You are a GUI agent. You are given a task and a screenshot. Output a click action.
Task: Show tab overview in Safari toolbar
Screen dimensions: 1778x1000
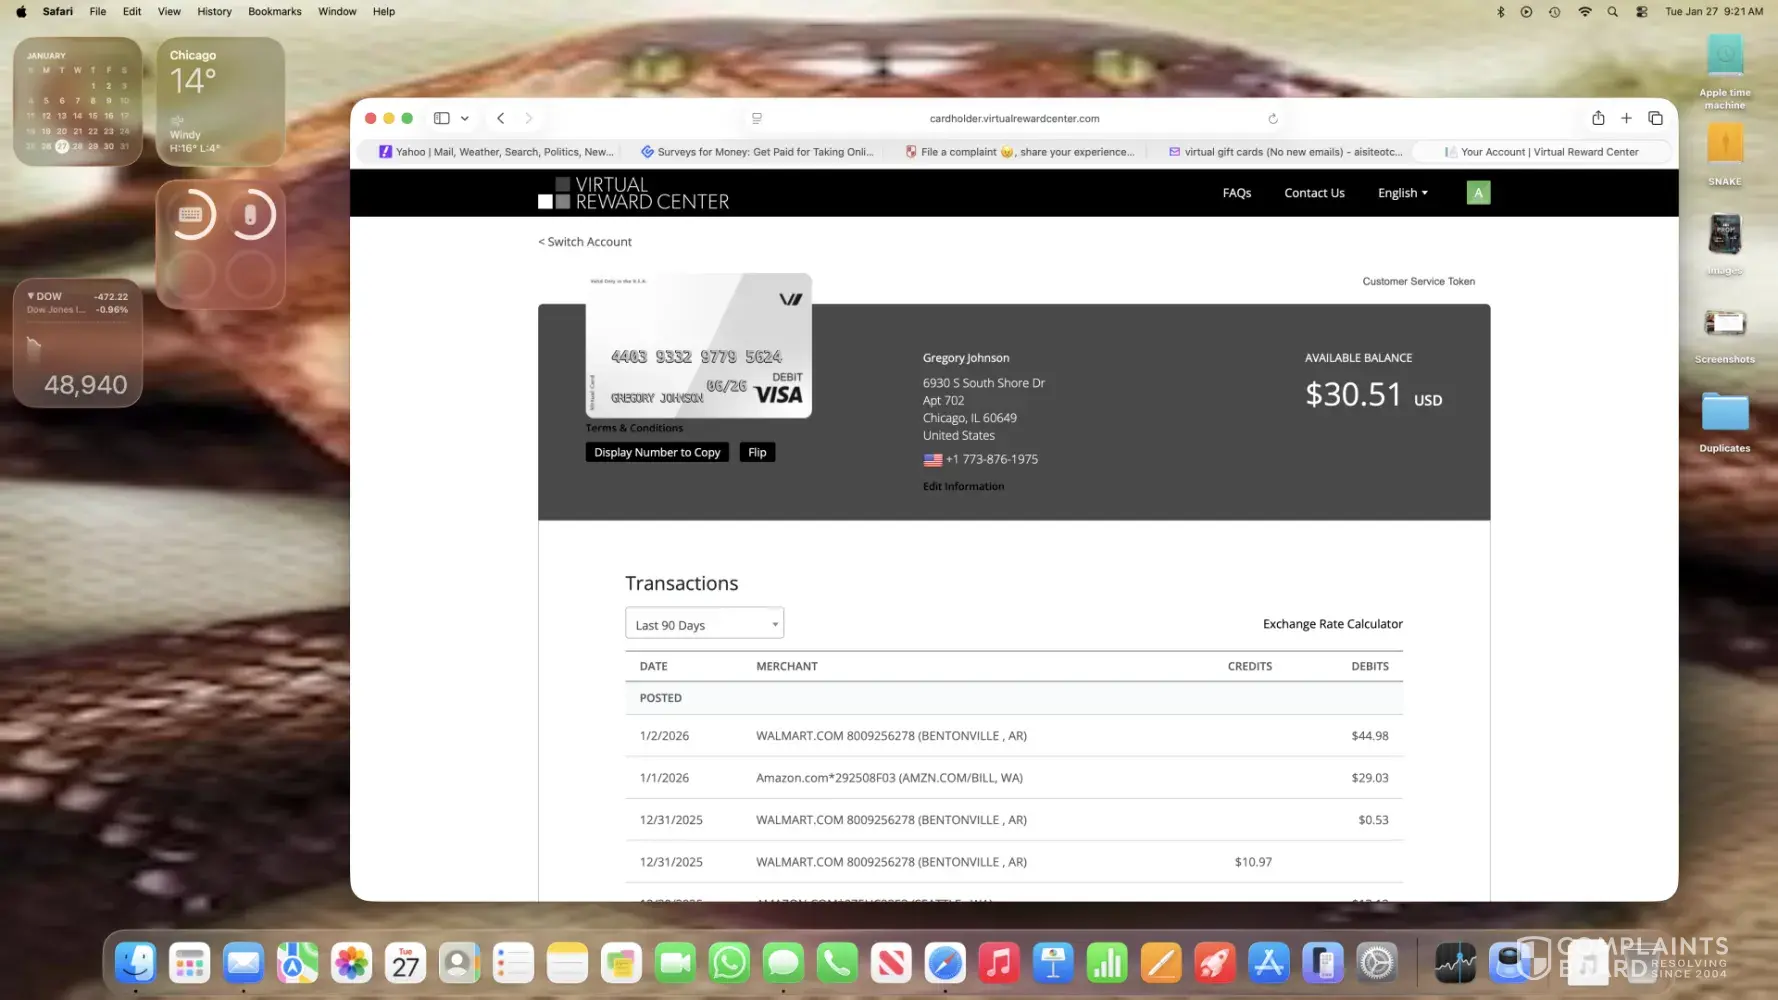tap(1655, 118)
